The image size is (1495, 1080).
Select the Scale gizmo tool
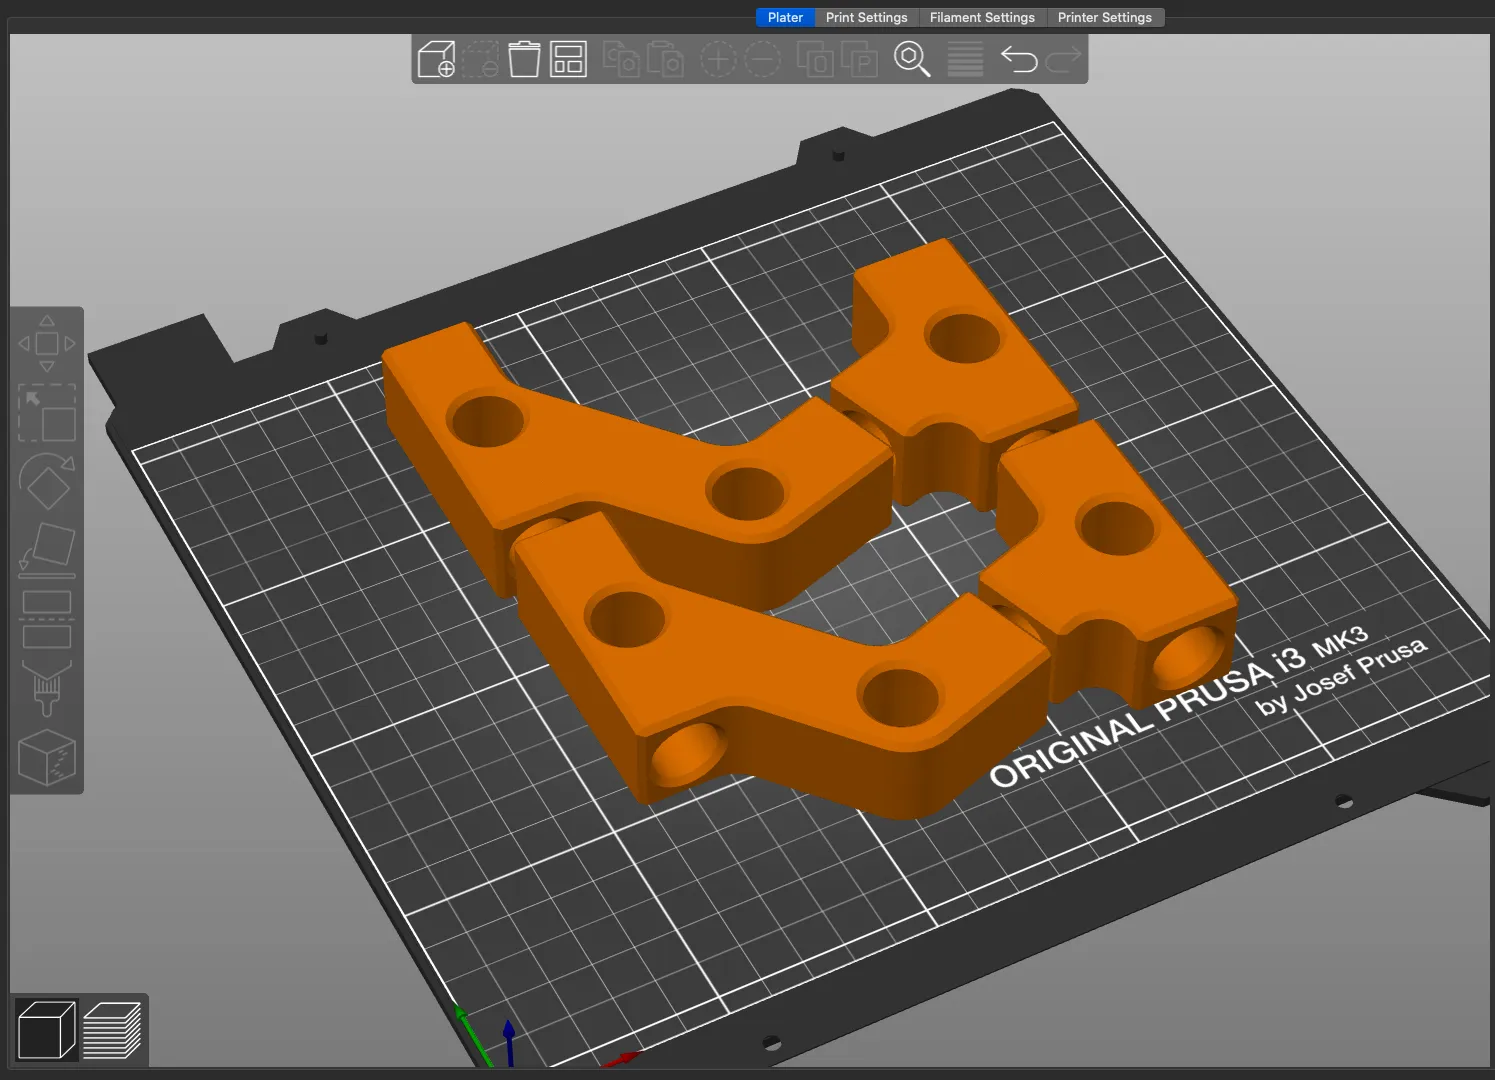click(x=47, y=413)
